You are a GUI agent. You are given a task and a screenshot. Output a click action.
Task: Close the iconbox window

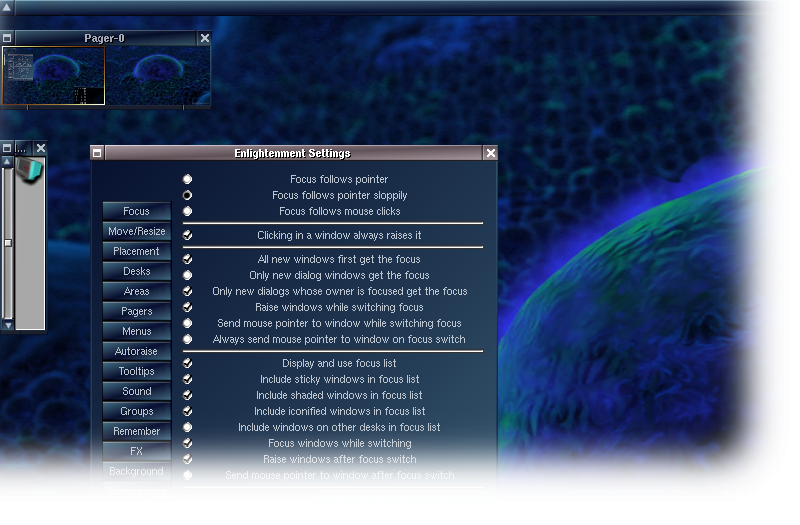pyautogui.click(x=41, y=148)
